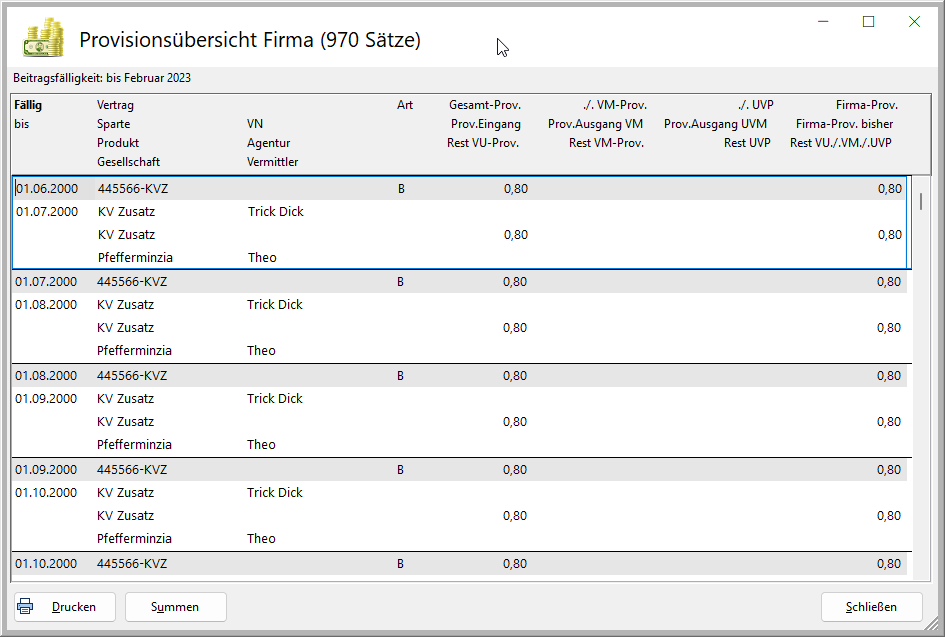Select the ./. UVP column header
The height and width of the screenshot is (637, 945).
[754, 105]
